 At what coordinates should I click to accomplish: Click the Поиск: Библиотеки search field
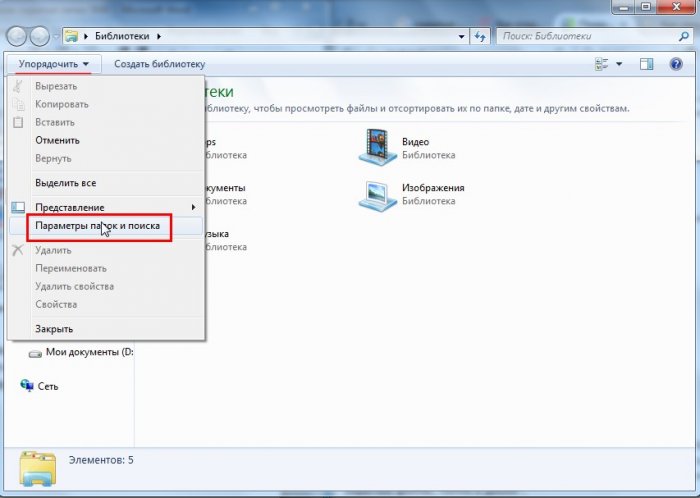tap(588, 37)
